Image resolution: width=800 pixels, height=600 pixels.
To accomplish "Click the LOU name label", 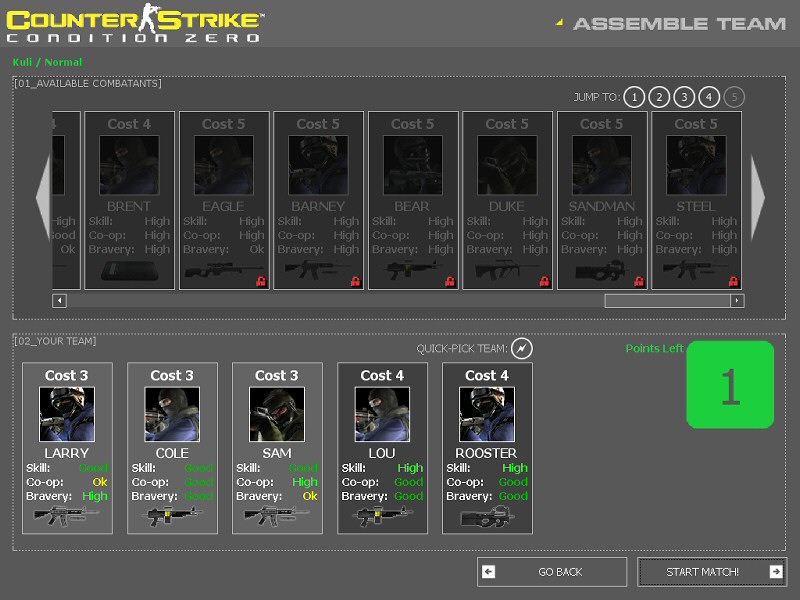I will (382, 453).
